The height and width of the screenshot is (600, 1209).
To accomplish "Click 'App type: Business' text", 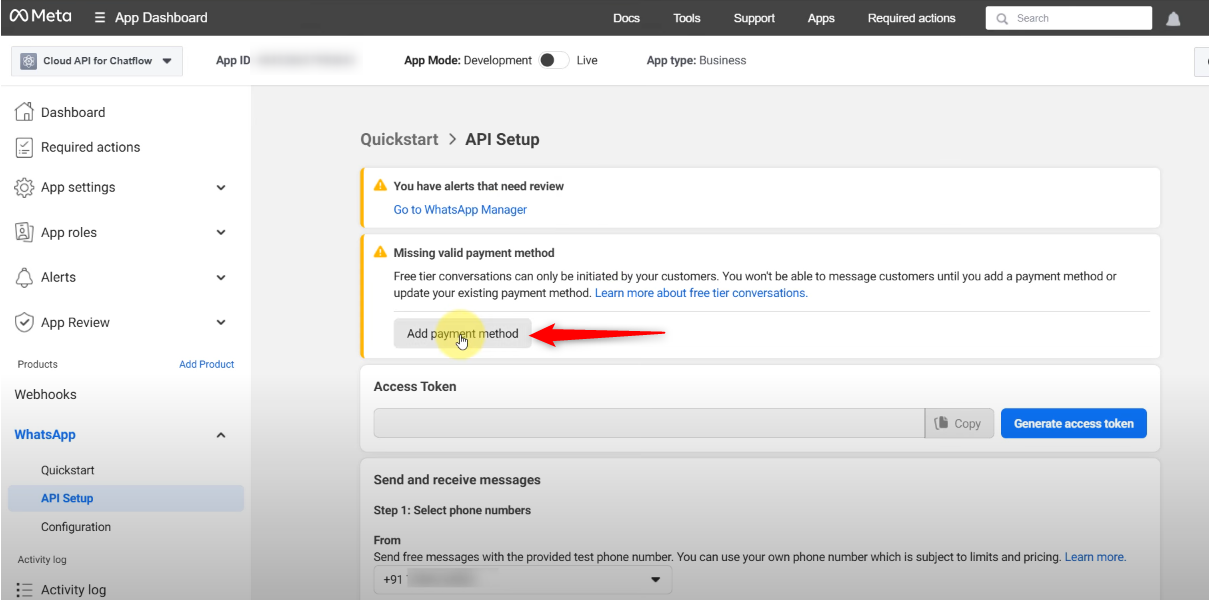I will coord(696,60).
